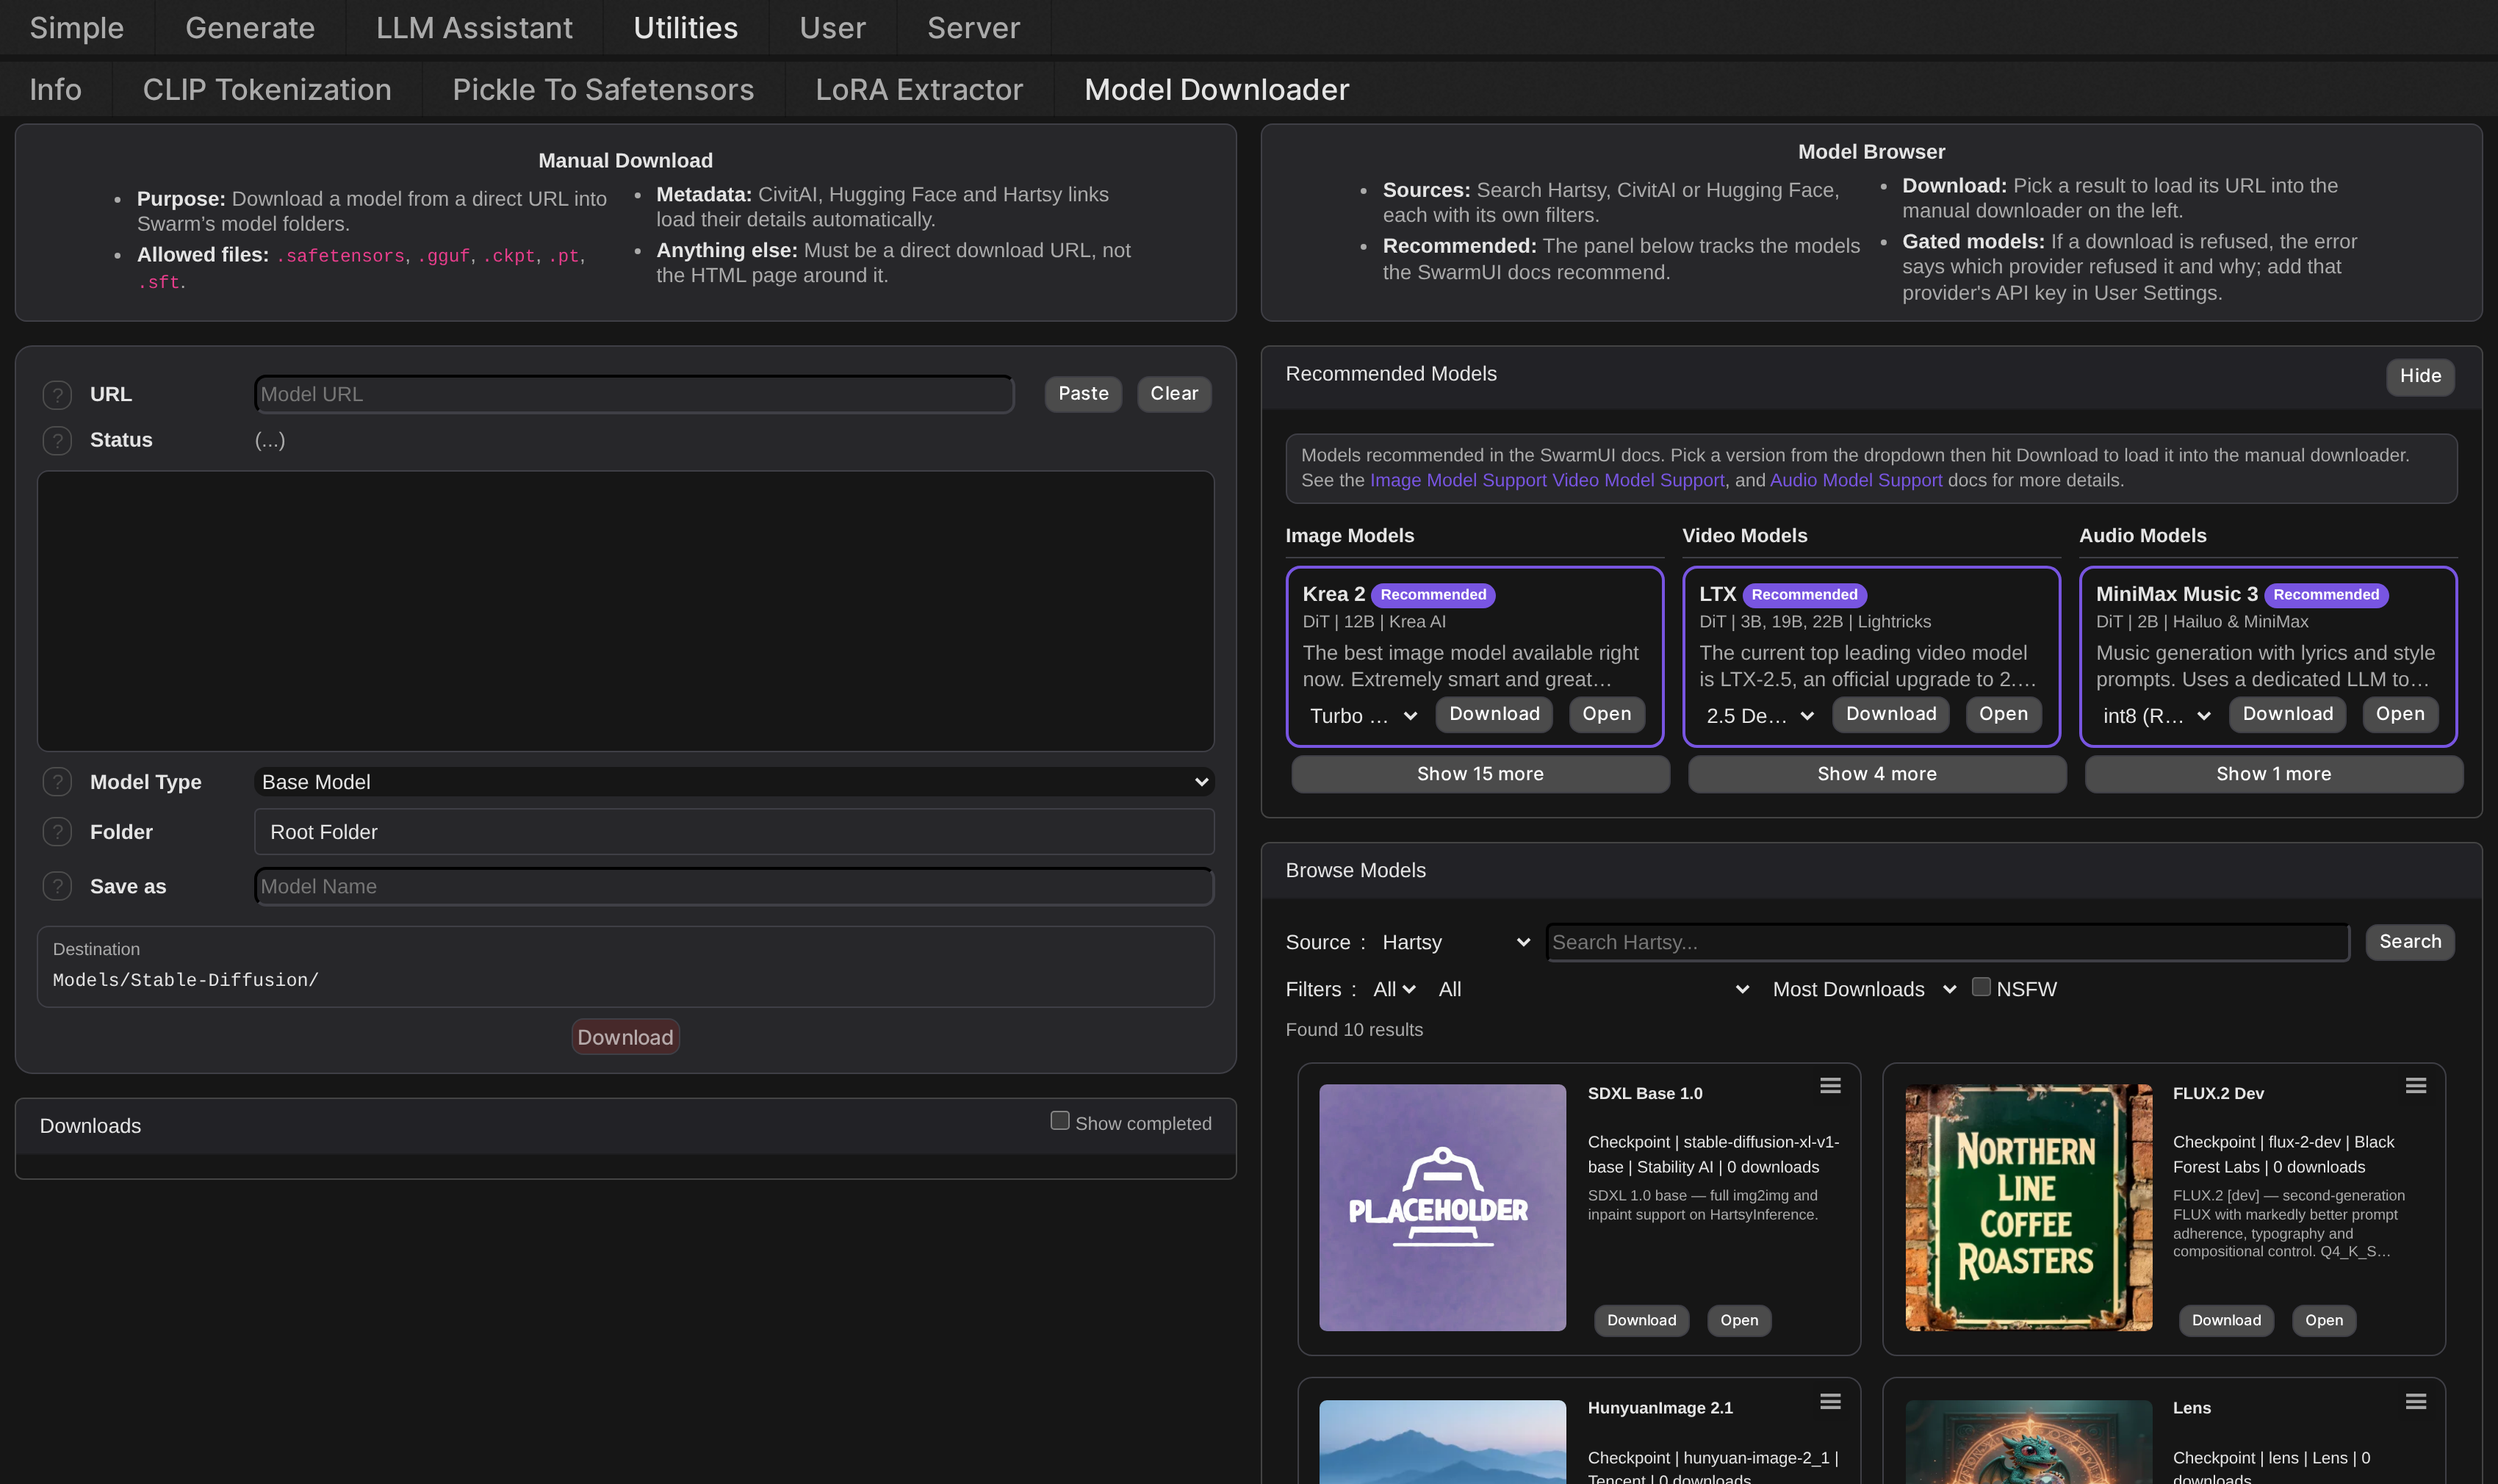This screenshot has height=1484, width=2498.
Task: Open the Model Type help icon
Action: click(x=57, y=782)
